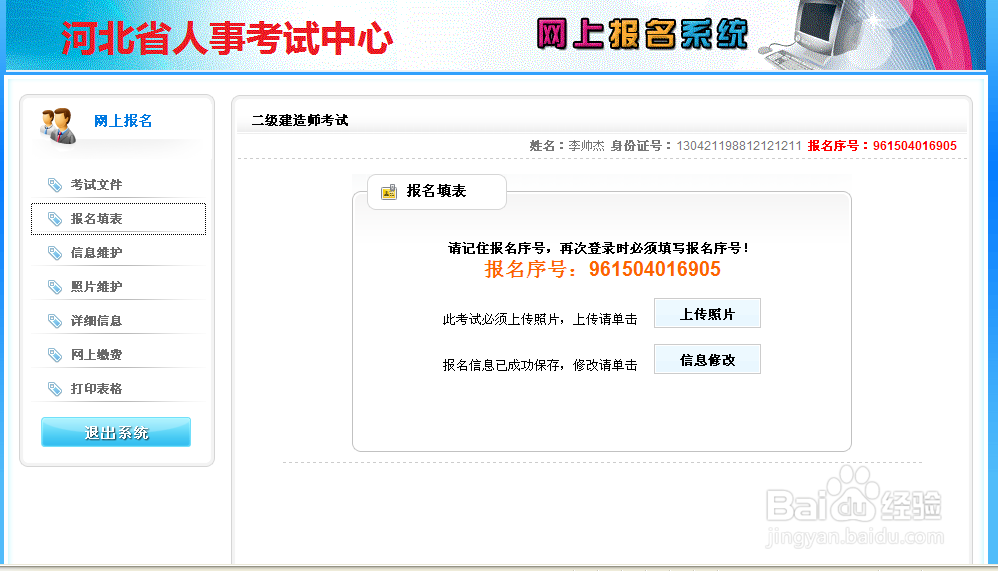The height and width of the screenshot is (571, 998).
Task: Click the tag icon beside 网上缴费
Action: [55, 355]
